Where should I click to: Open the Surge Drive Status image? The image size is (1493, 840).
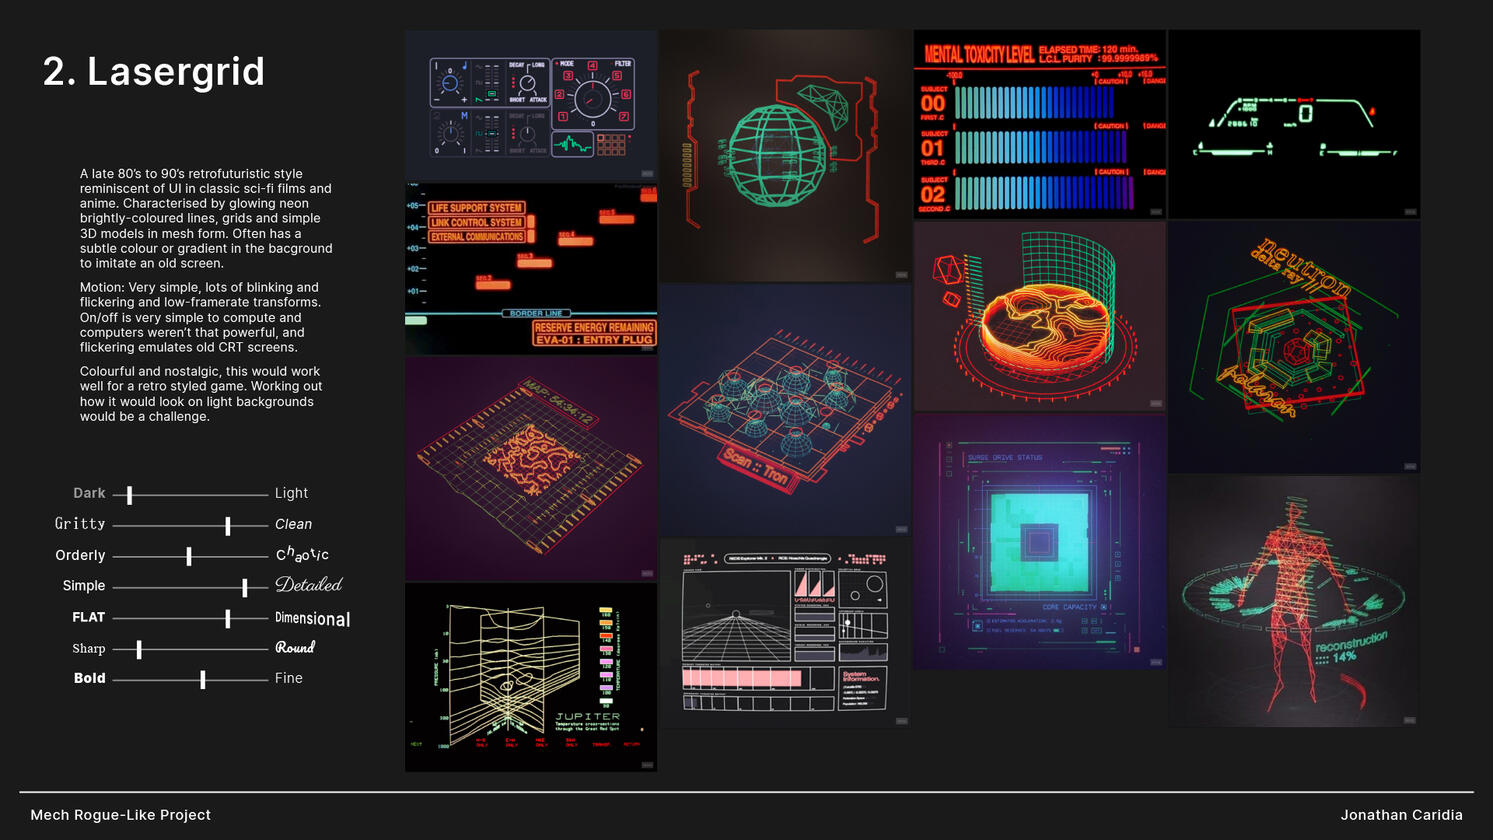(x=1039, y=541)
